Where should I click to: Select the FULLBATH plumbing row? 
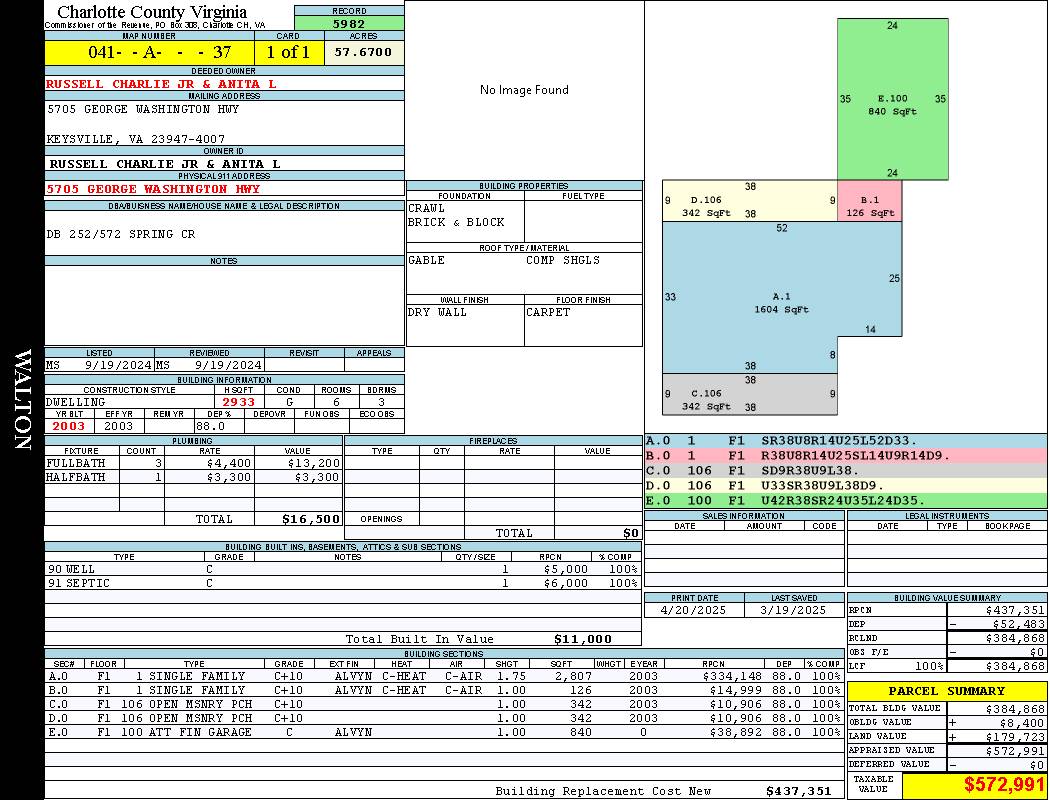tap(194, 463)
